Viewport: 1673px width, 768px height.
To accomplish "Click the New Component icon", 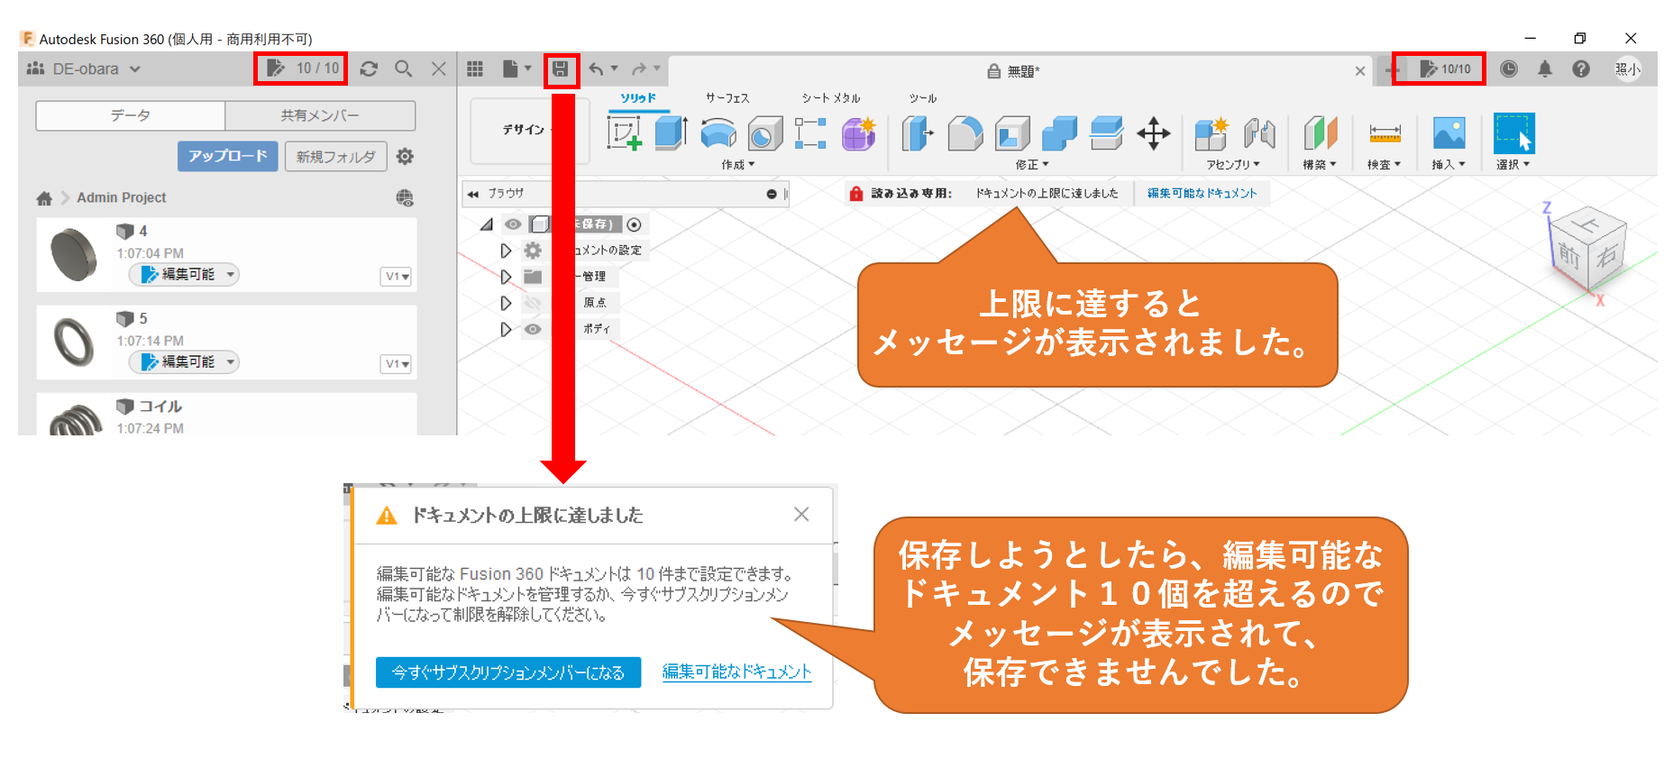I will pos(1211,133).
